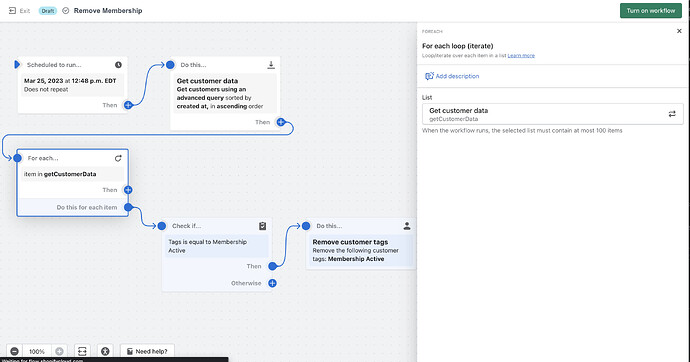Screen dimensions: 690x362
Task: Click the Check if input connector dot
Action: click(x=162, y=226)
